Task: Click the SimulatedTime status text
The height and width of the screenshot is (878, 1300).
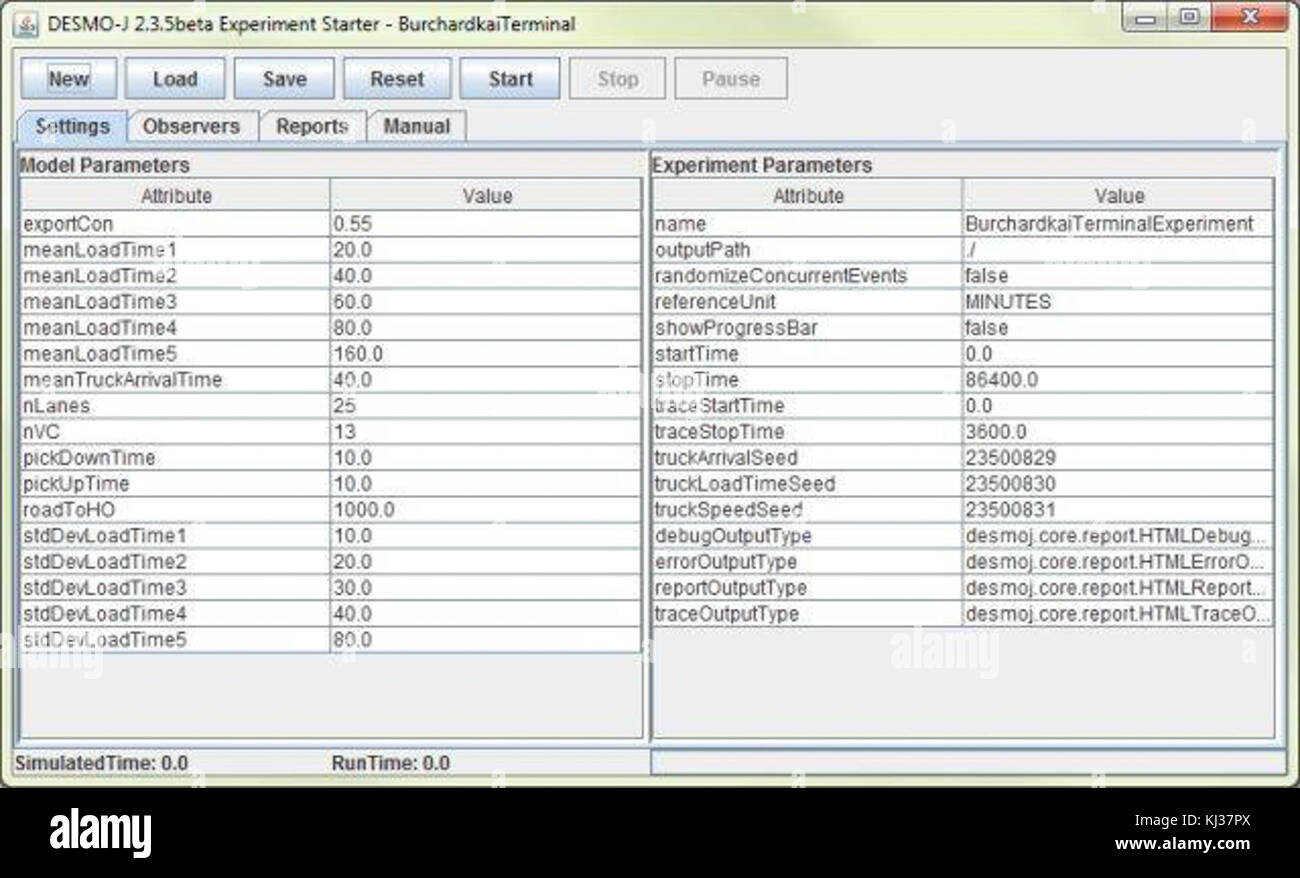Action: (x=101, y=763)
